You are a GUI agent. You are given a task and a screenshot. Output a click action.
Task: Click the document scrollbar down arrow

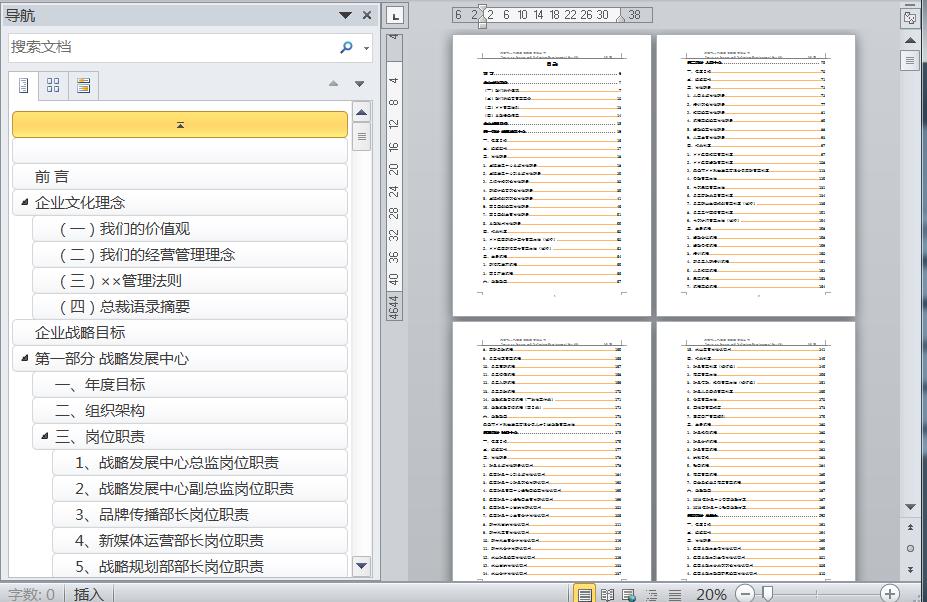[910, 507]
